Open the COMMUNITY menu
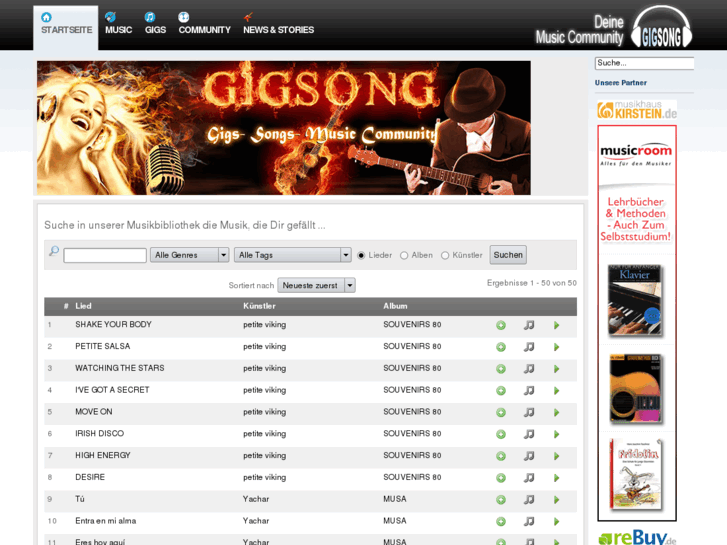 [204, 24]
